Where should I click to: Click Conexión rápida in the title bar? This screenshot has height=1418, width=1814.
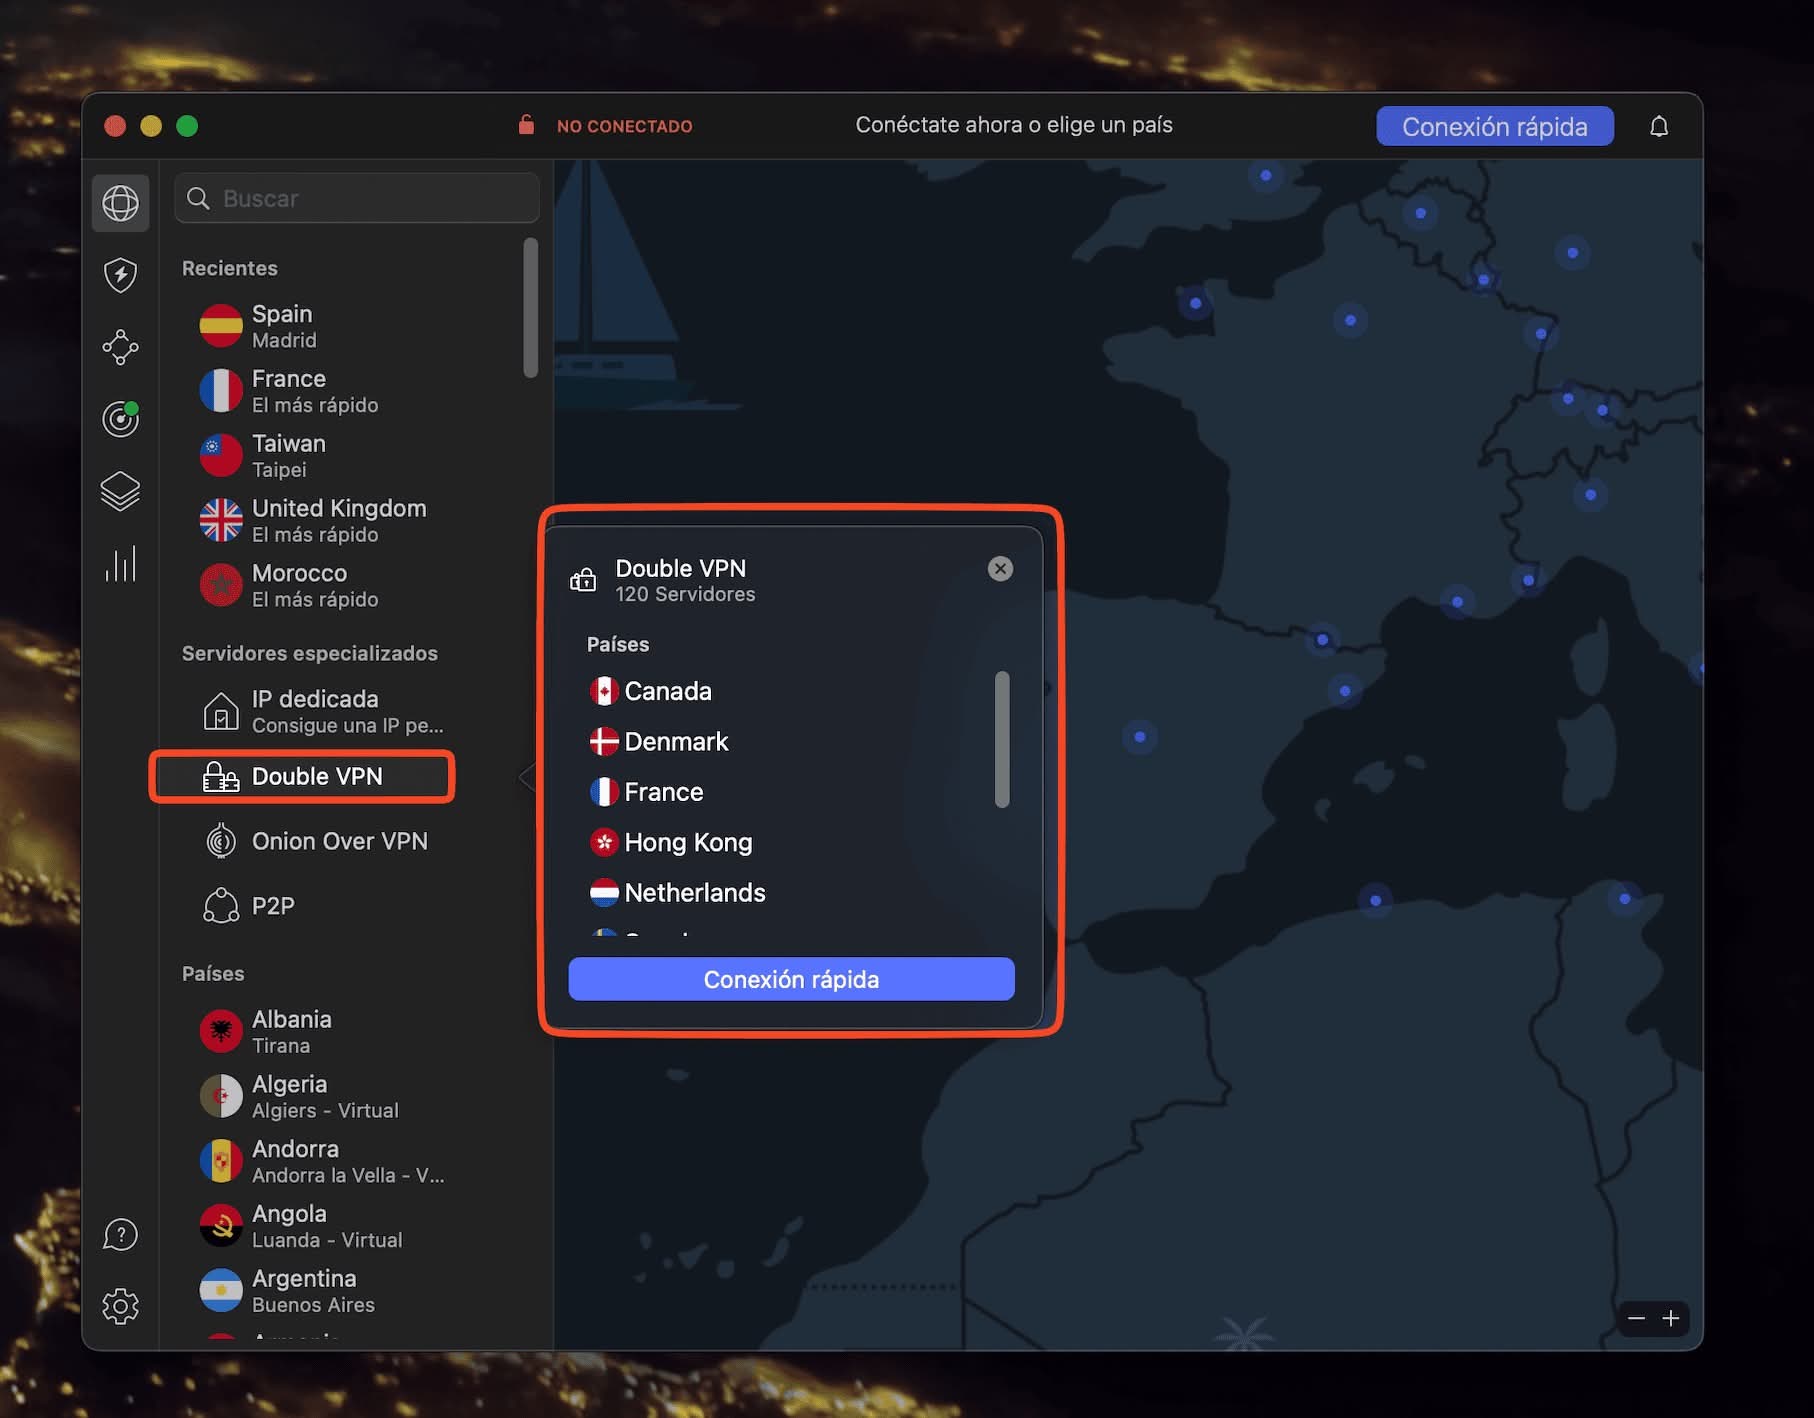click(1495, 126)
